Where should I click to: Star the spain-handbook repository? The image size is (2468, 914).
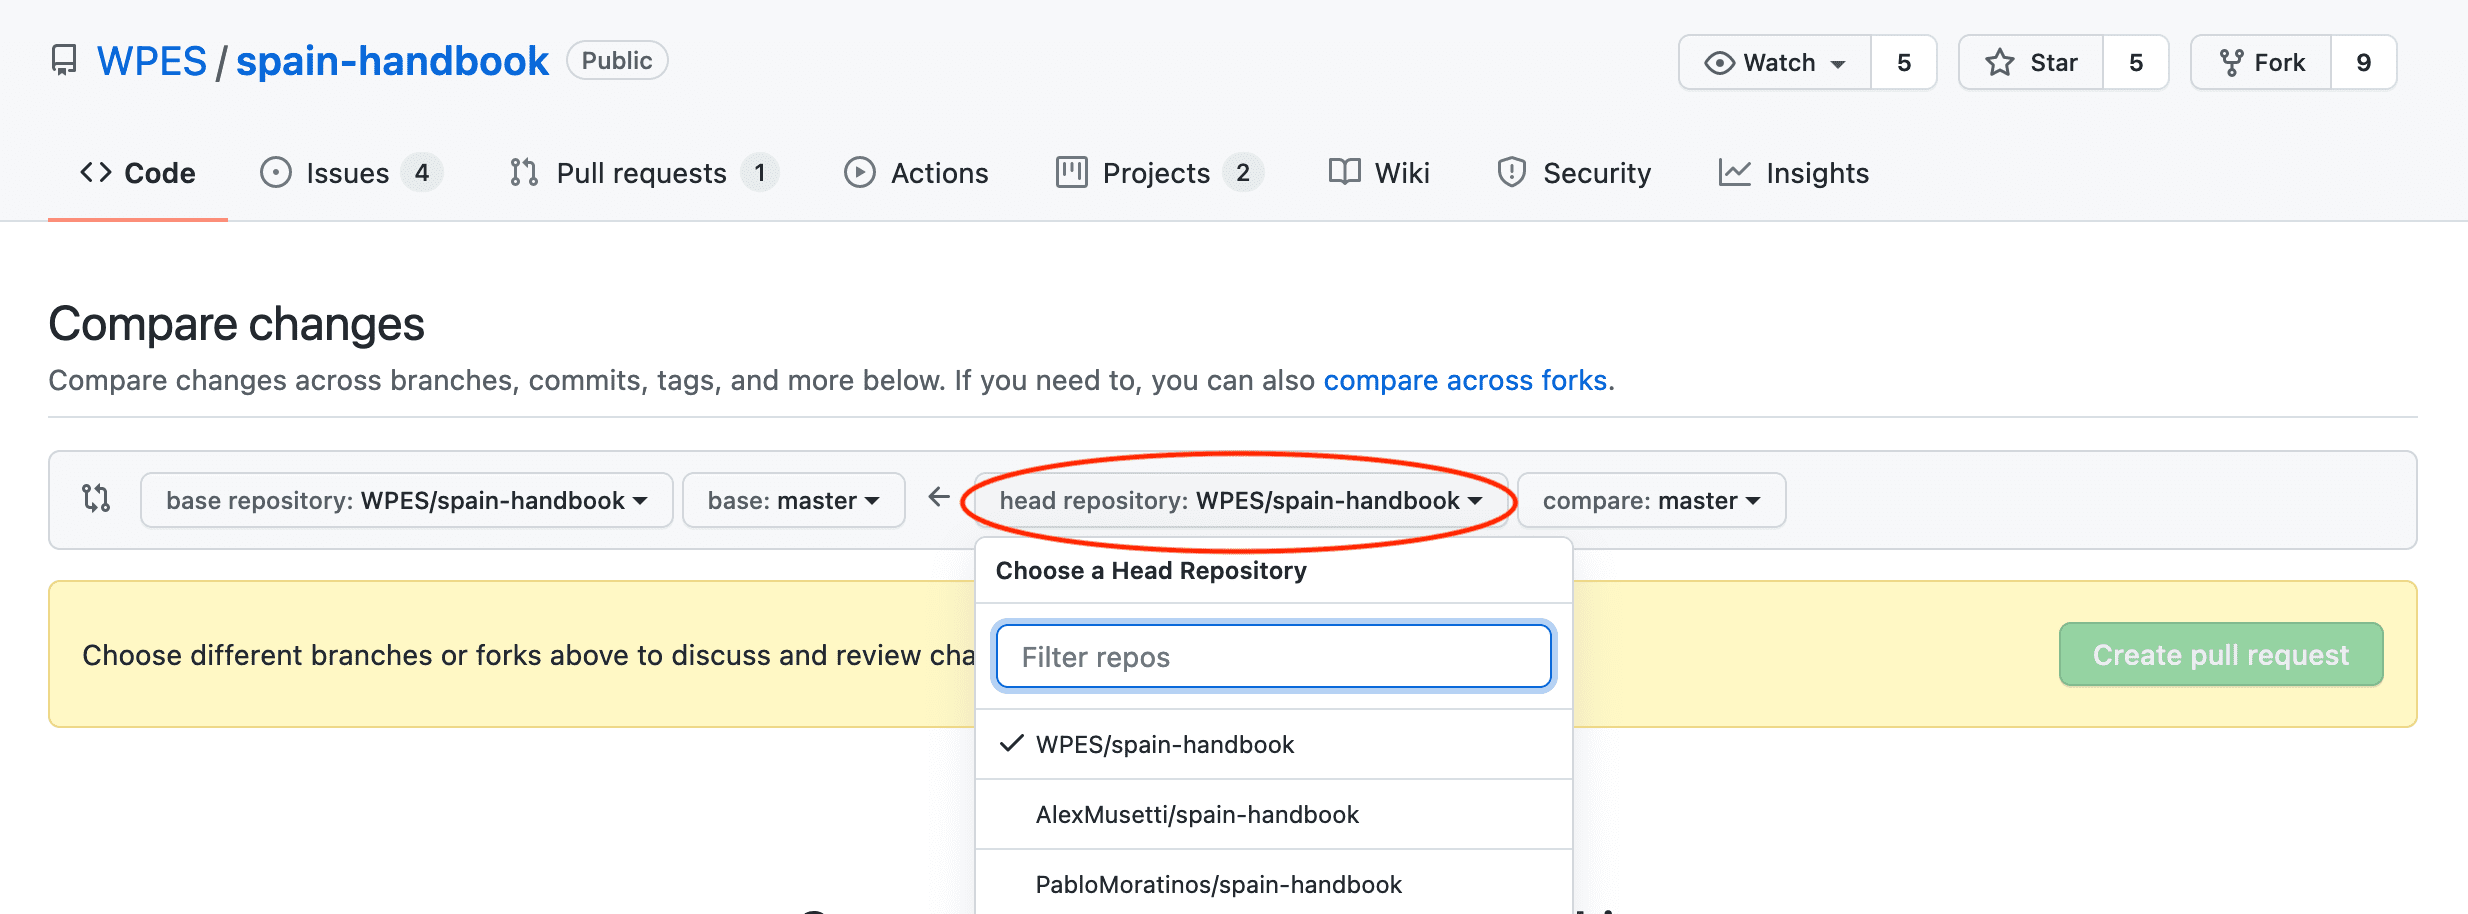pyautogui.click(x=2031, y=62)
